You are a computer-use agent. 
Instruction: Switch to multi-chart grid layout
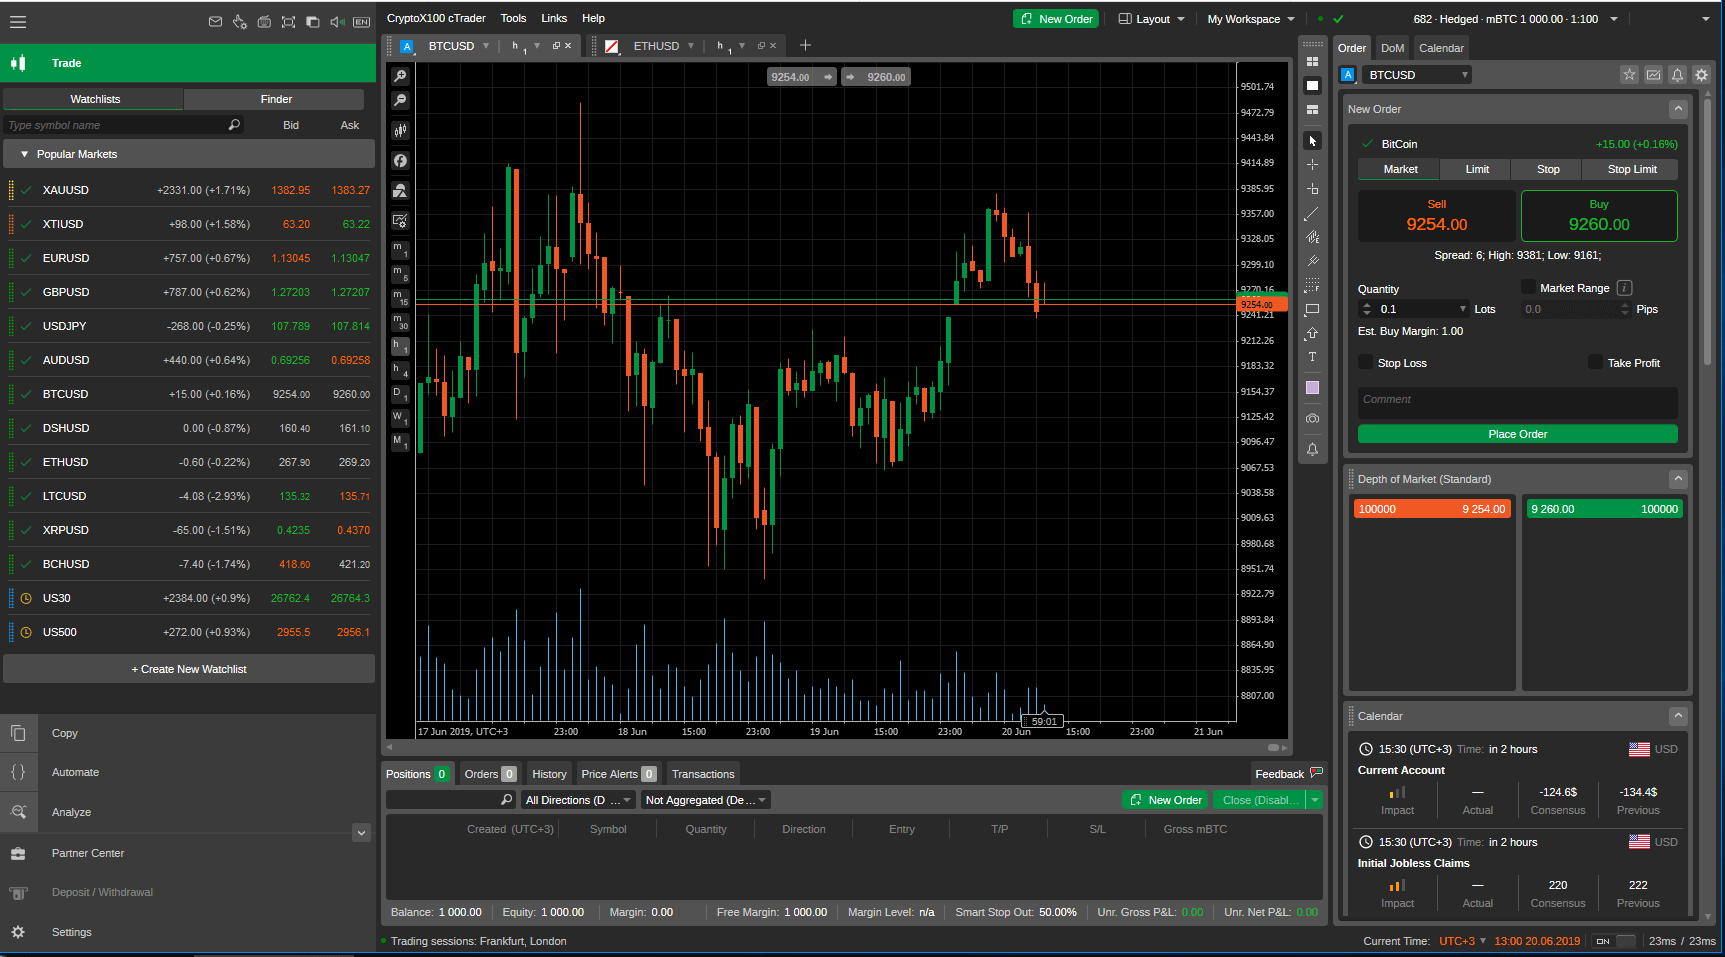click(1312, 61)
